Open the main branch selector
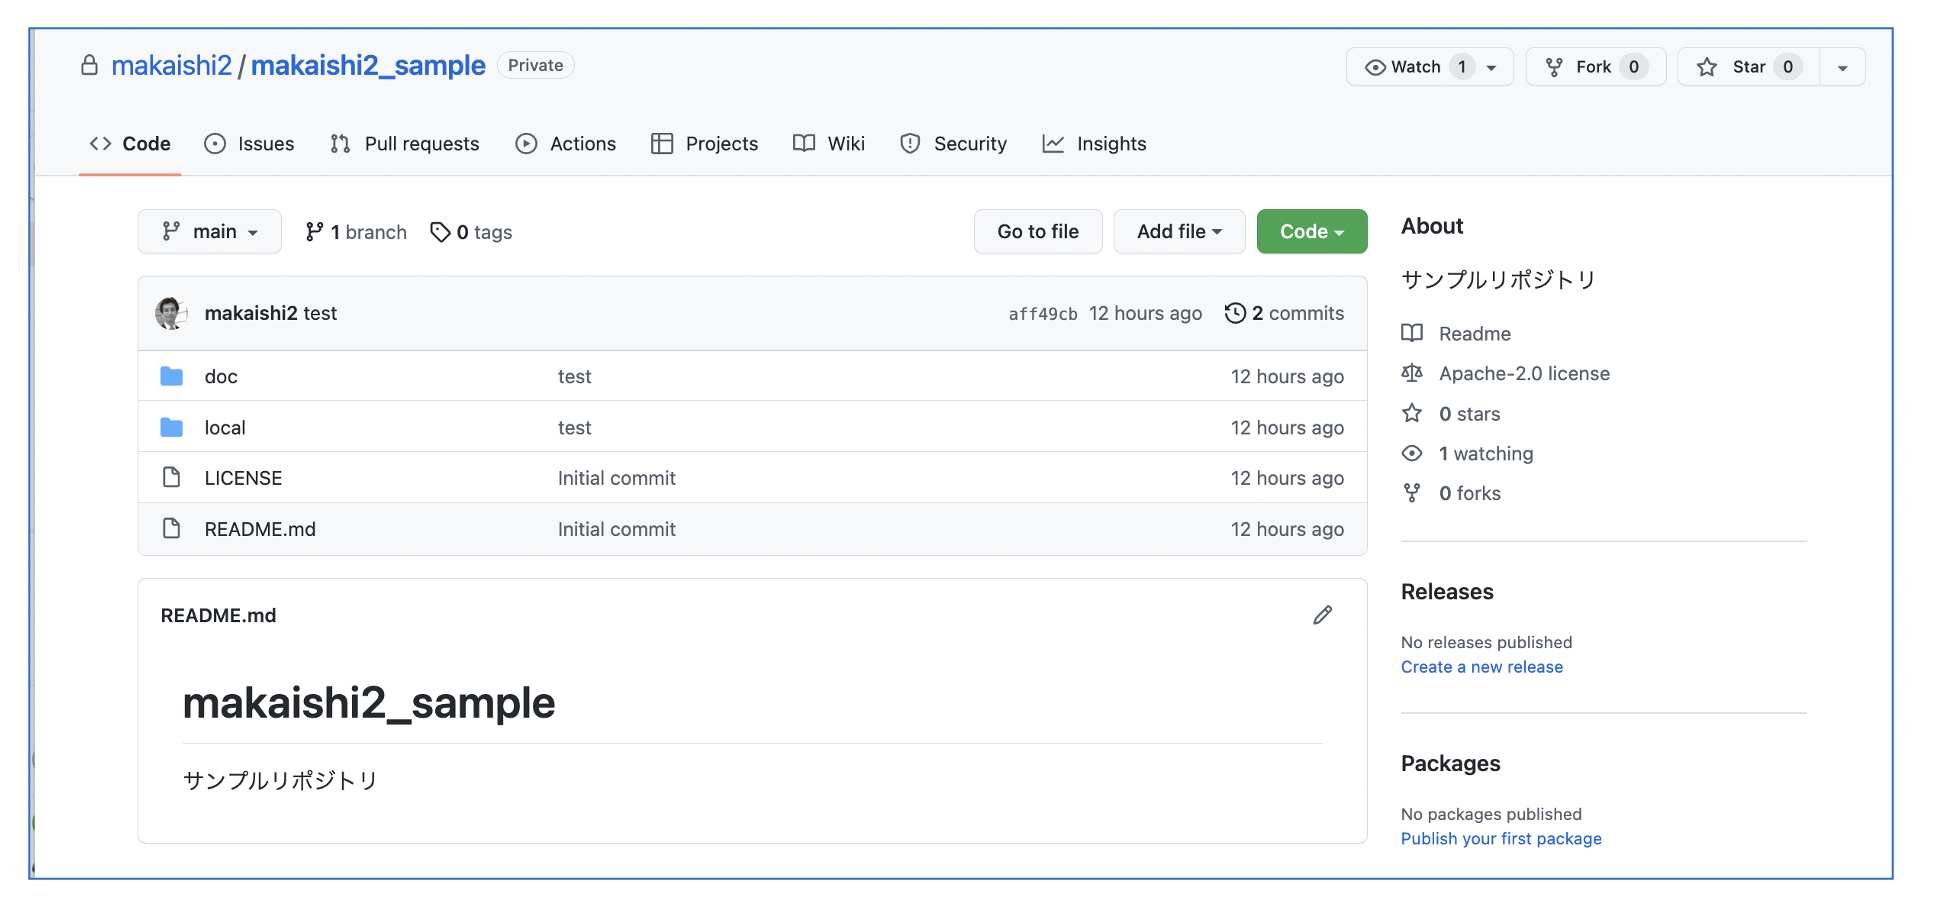This screenshot has width=1936, height=916. coord(210,232)
